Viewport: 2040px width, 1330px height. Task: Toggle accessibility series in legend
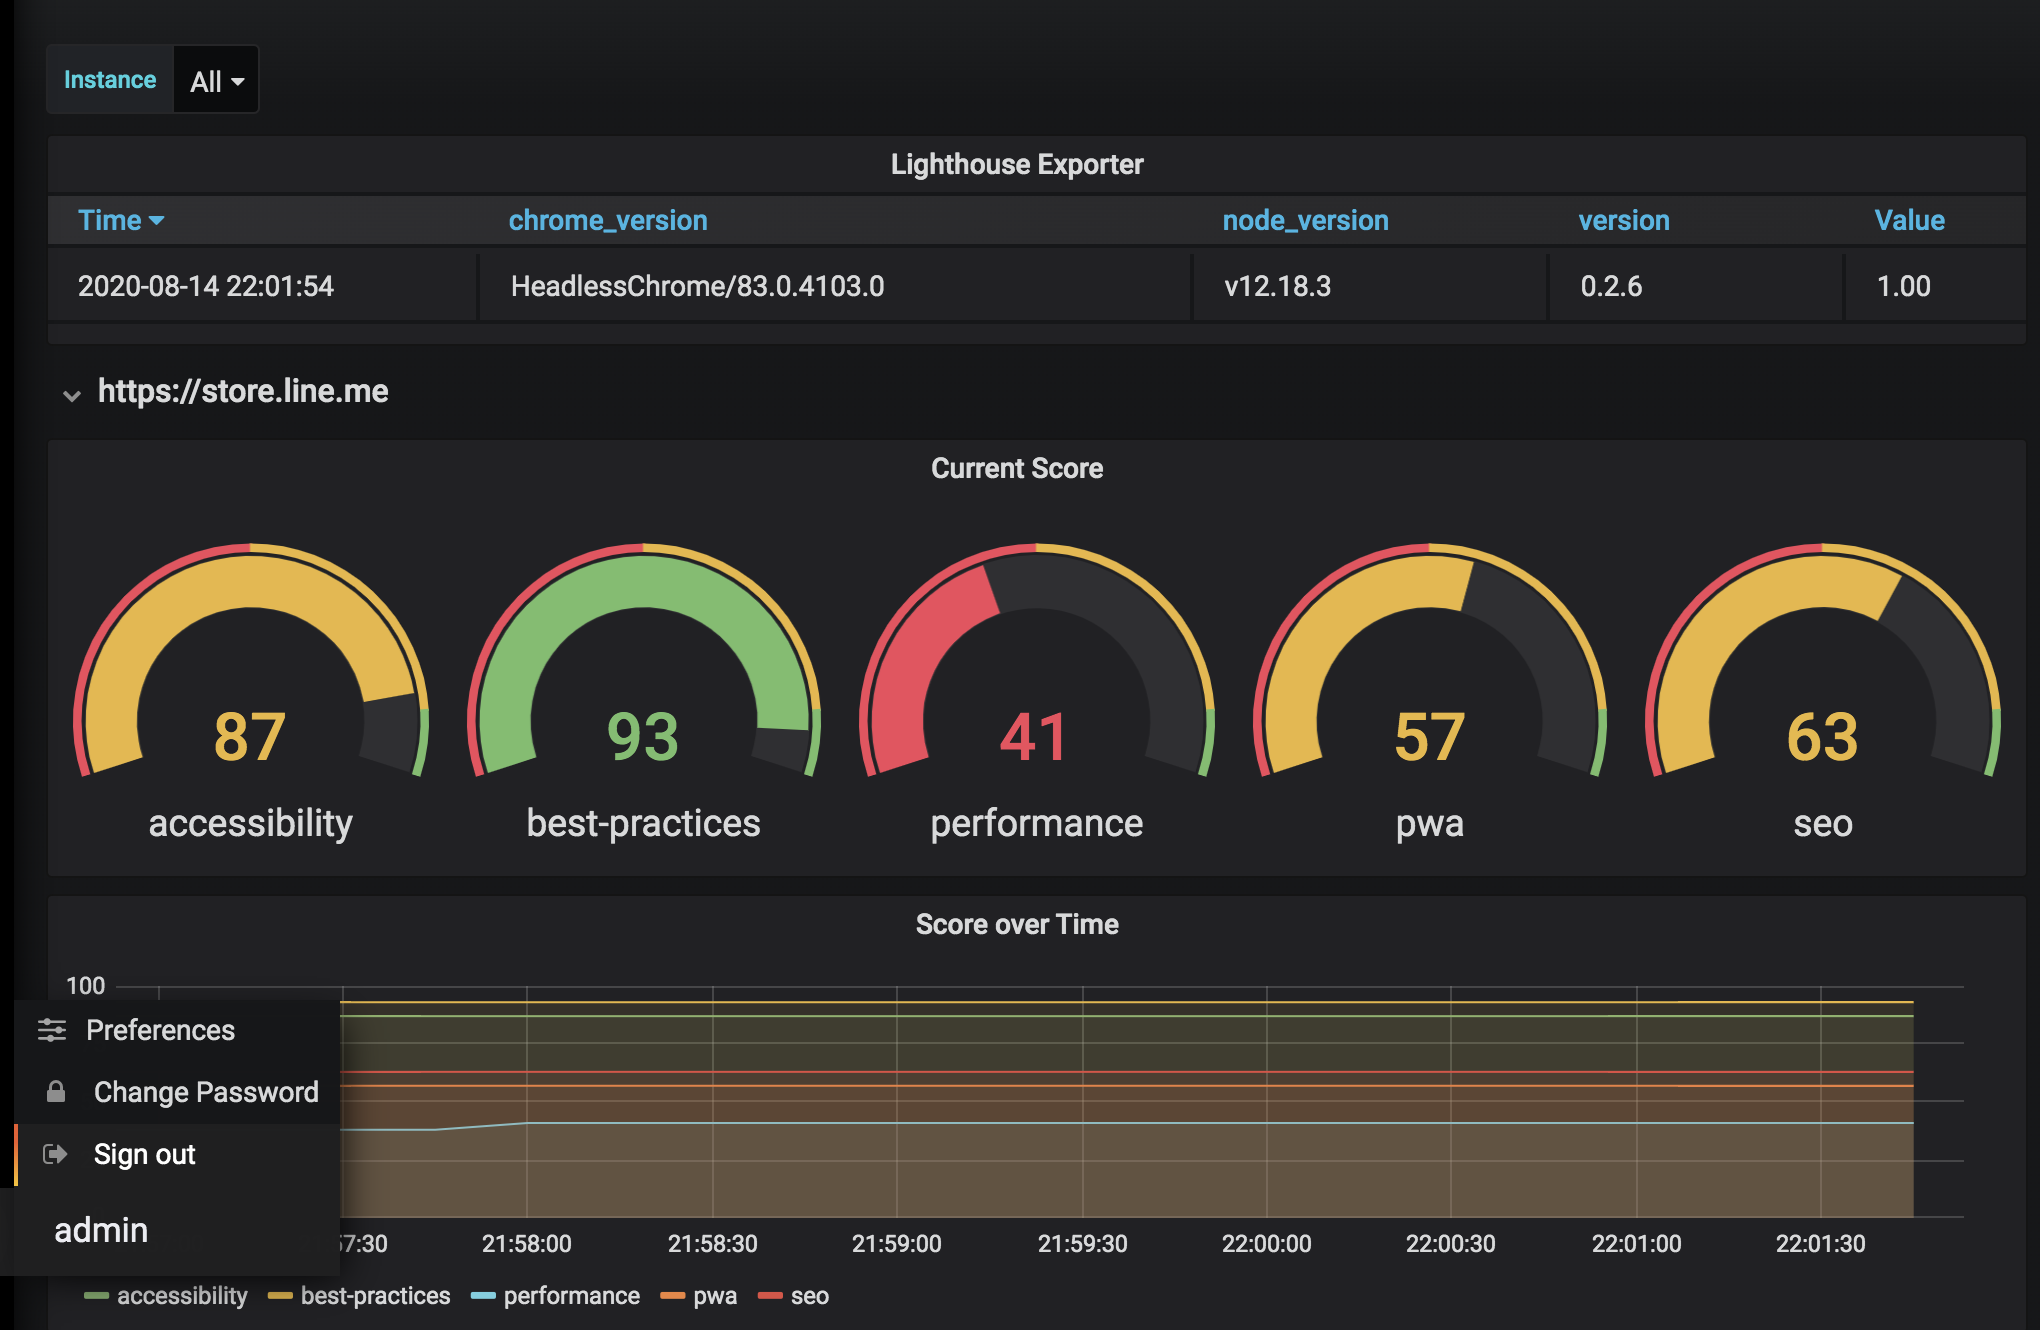tap(181, 1296)
